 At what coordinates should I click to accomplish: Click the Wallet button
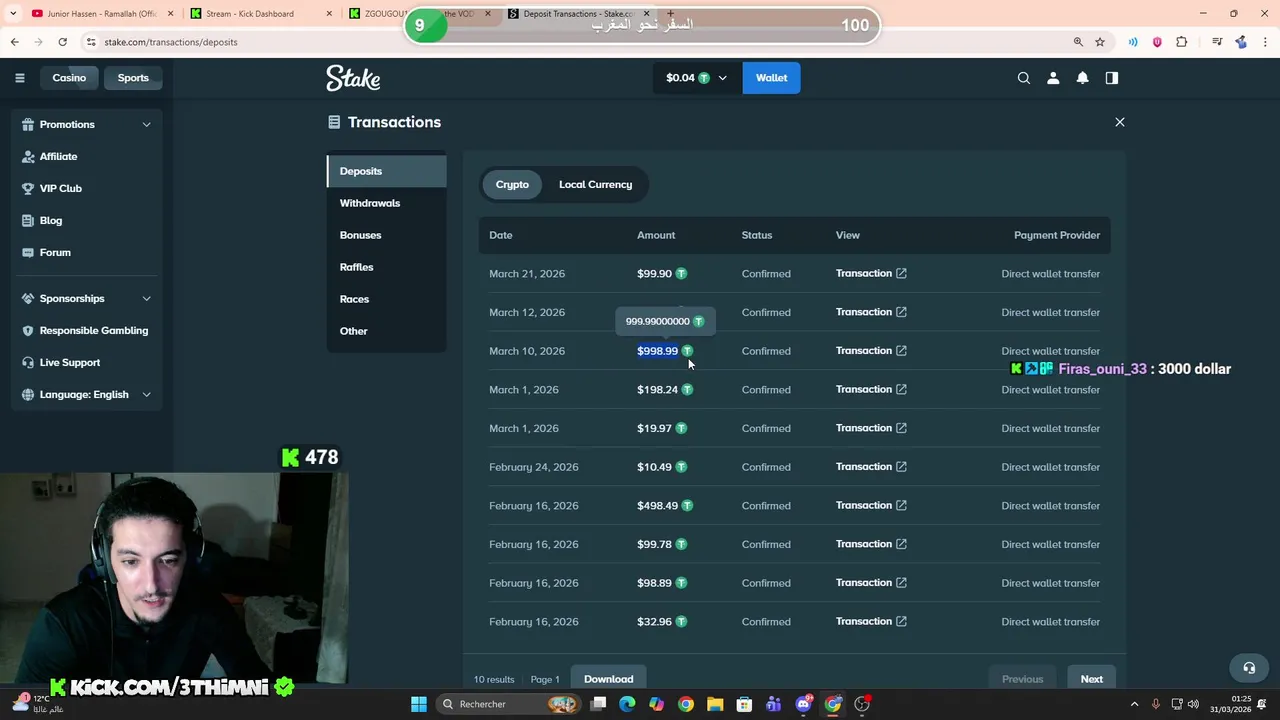click(x=771, y=78)
